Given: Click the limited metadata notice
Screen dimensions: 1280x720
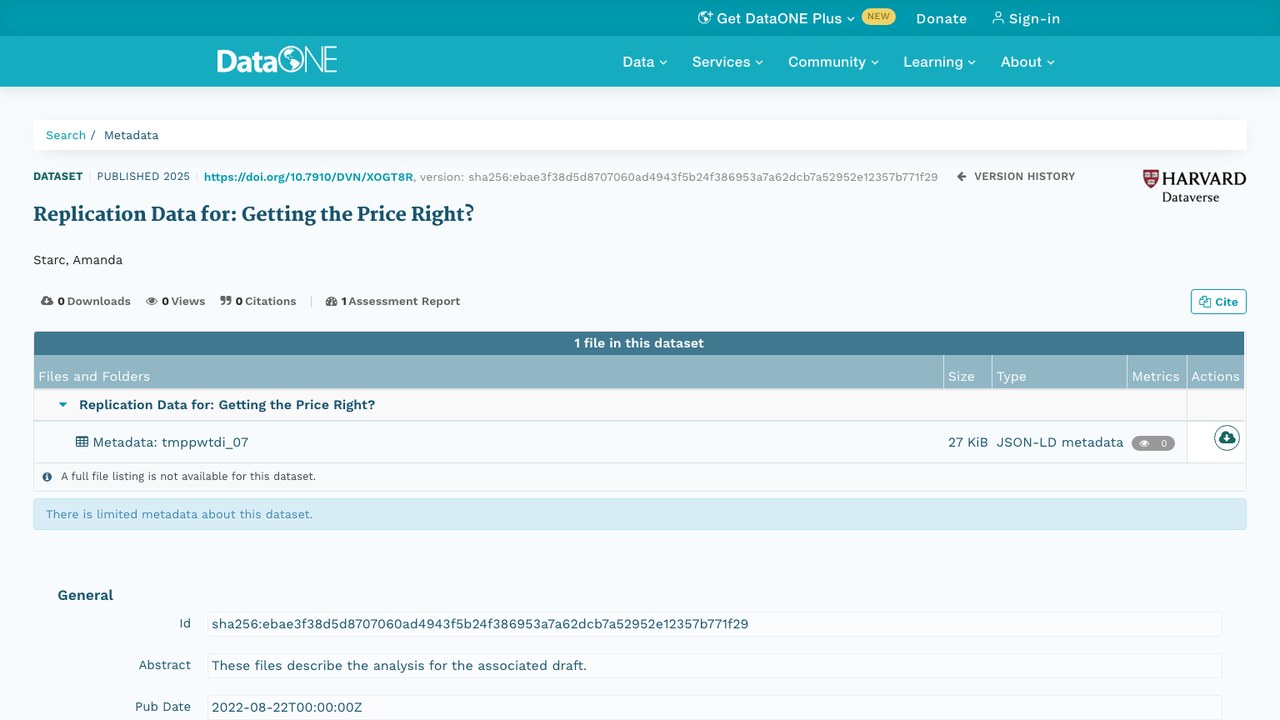Looking at the screenshot, I should (640, 514).
